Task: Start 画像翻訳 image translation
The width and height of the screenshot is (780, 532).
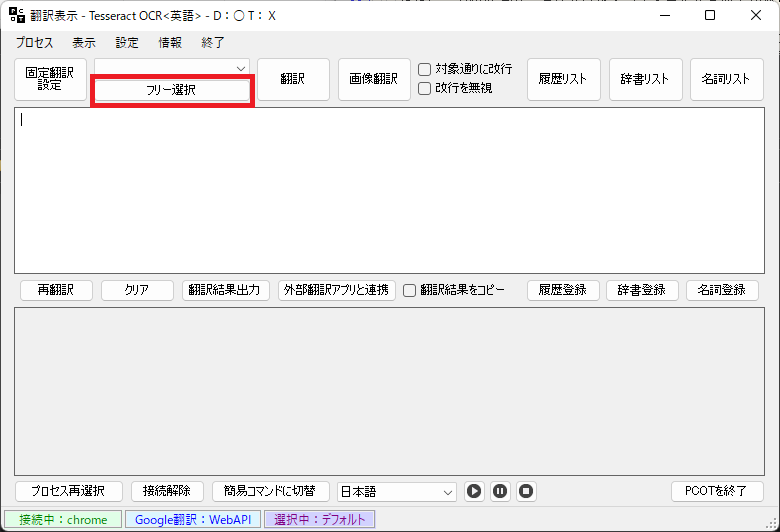Action: coord(374,79)
